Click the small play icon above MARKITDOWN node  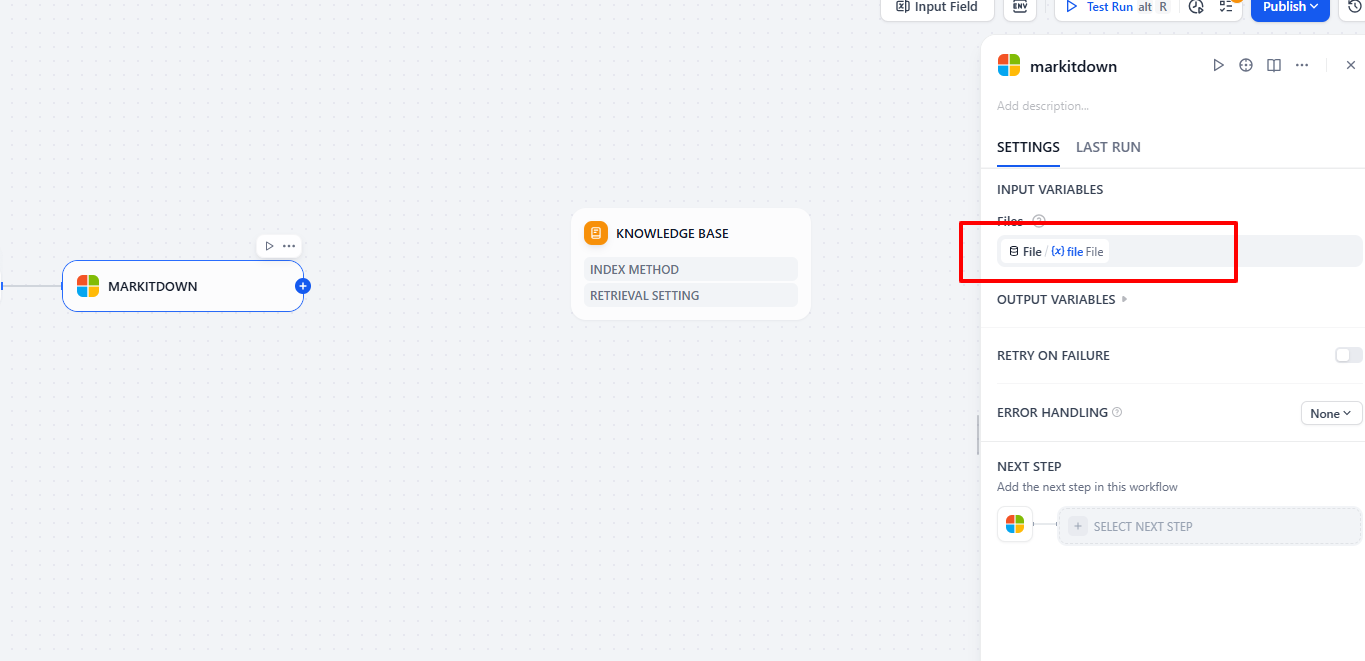coord(269,246)
